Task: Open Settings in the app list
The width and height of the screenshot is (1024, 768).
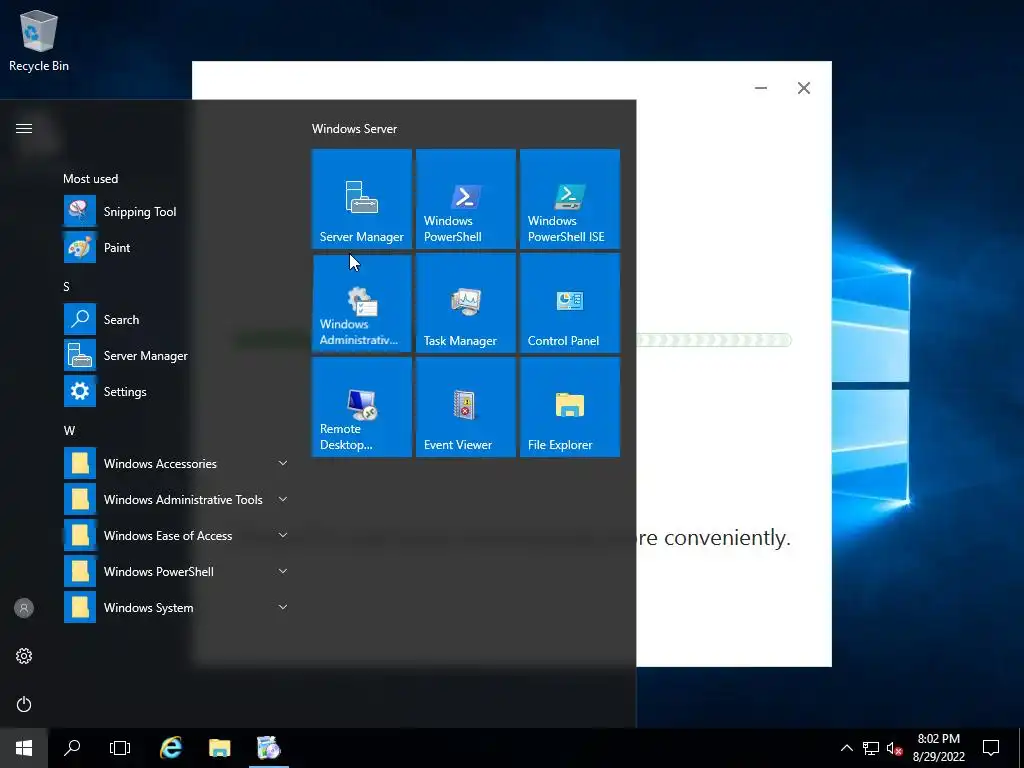Action: click(176, 391)
